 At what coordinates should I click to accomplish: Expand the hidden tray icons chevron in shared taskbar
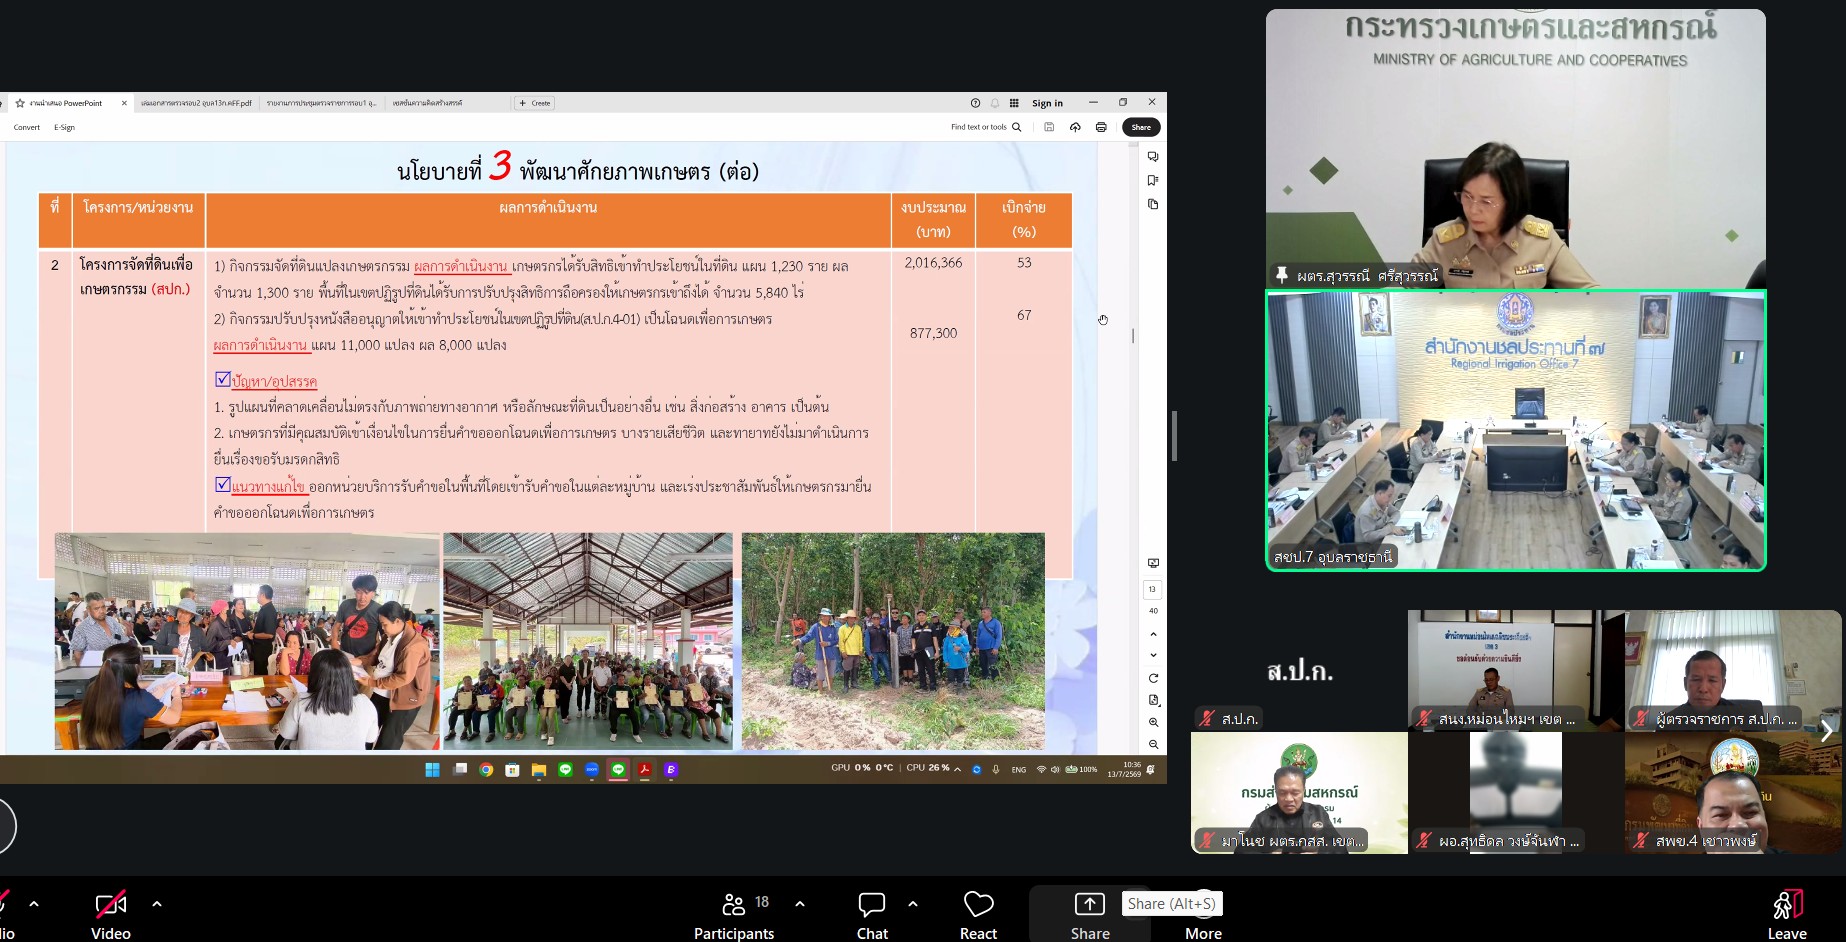pos(957,769)
